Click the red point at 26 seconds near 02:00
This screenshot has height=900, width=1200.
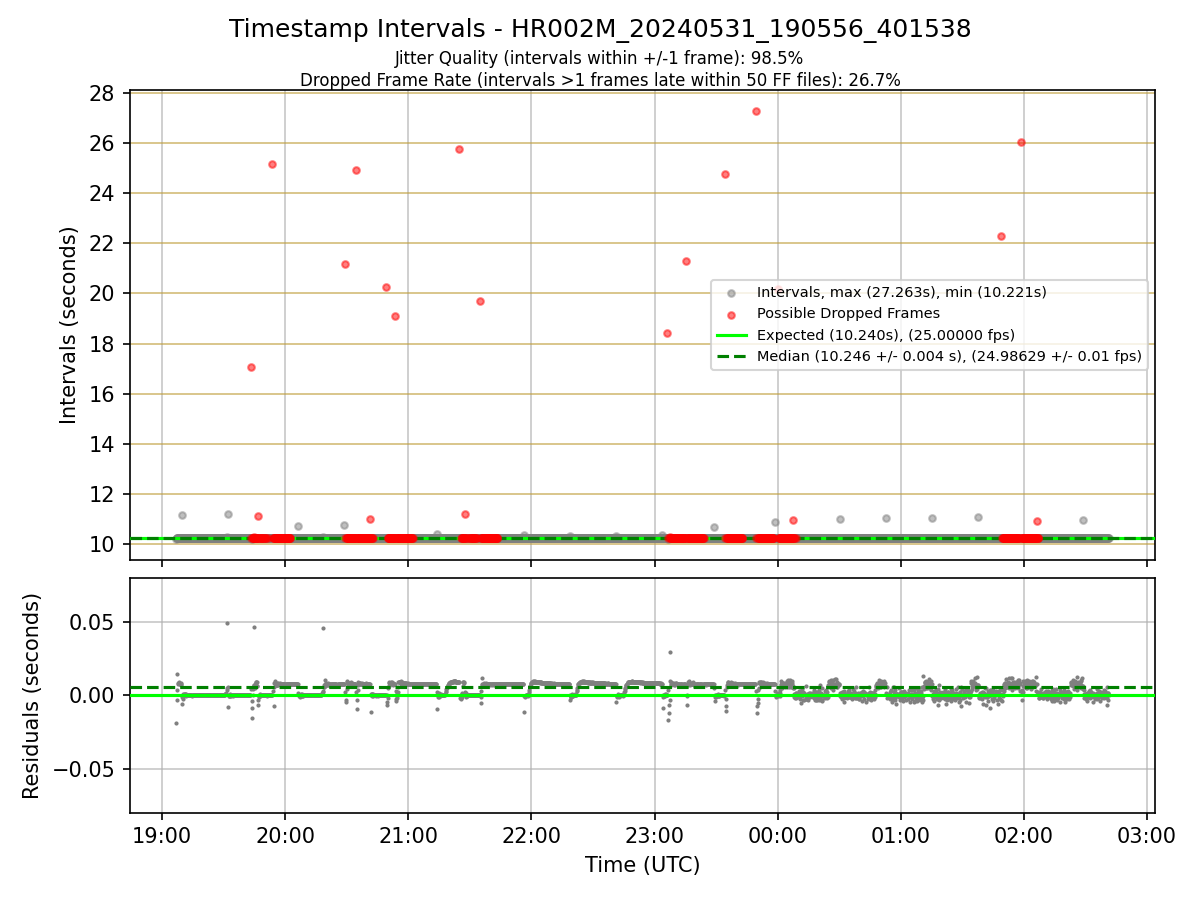[1021, 142]
